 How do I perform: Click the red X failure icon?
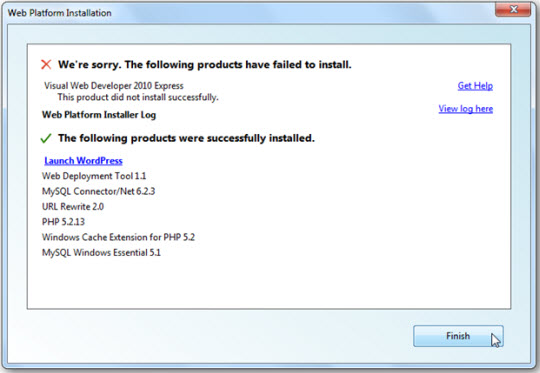click(46, 64)
